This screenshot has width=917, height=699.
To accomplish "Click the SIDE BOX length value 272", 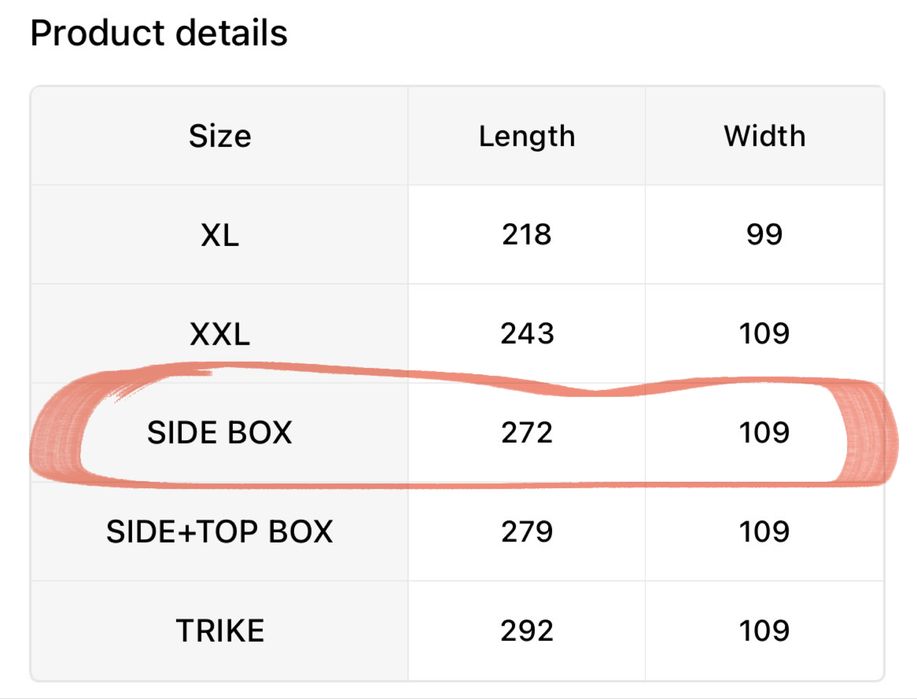I will pos(526,433).
